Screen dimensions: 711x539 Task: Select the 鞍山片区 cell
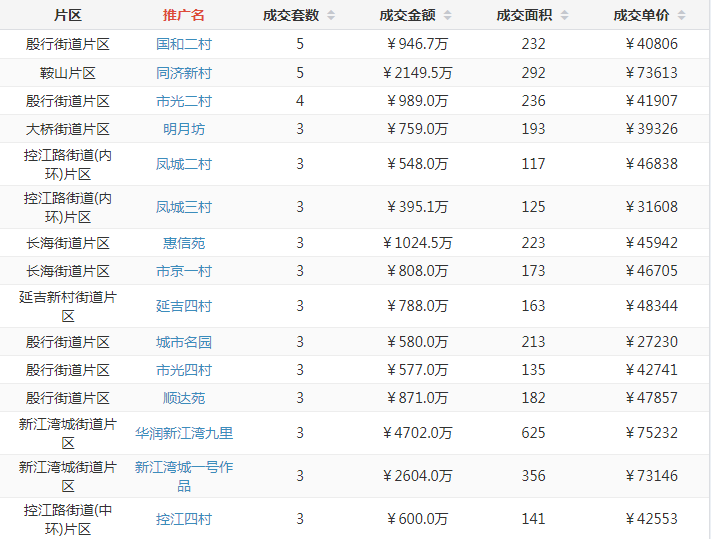click(68, 73)
